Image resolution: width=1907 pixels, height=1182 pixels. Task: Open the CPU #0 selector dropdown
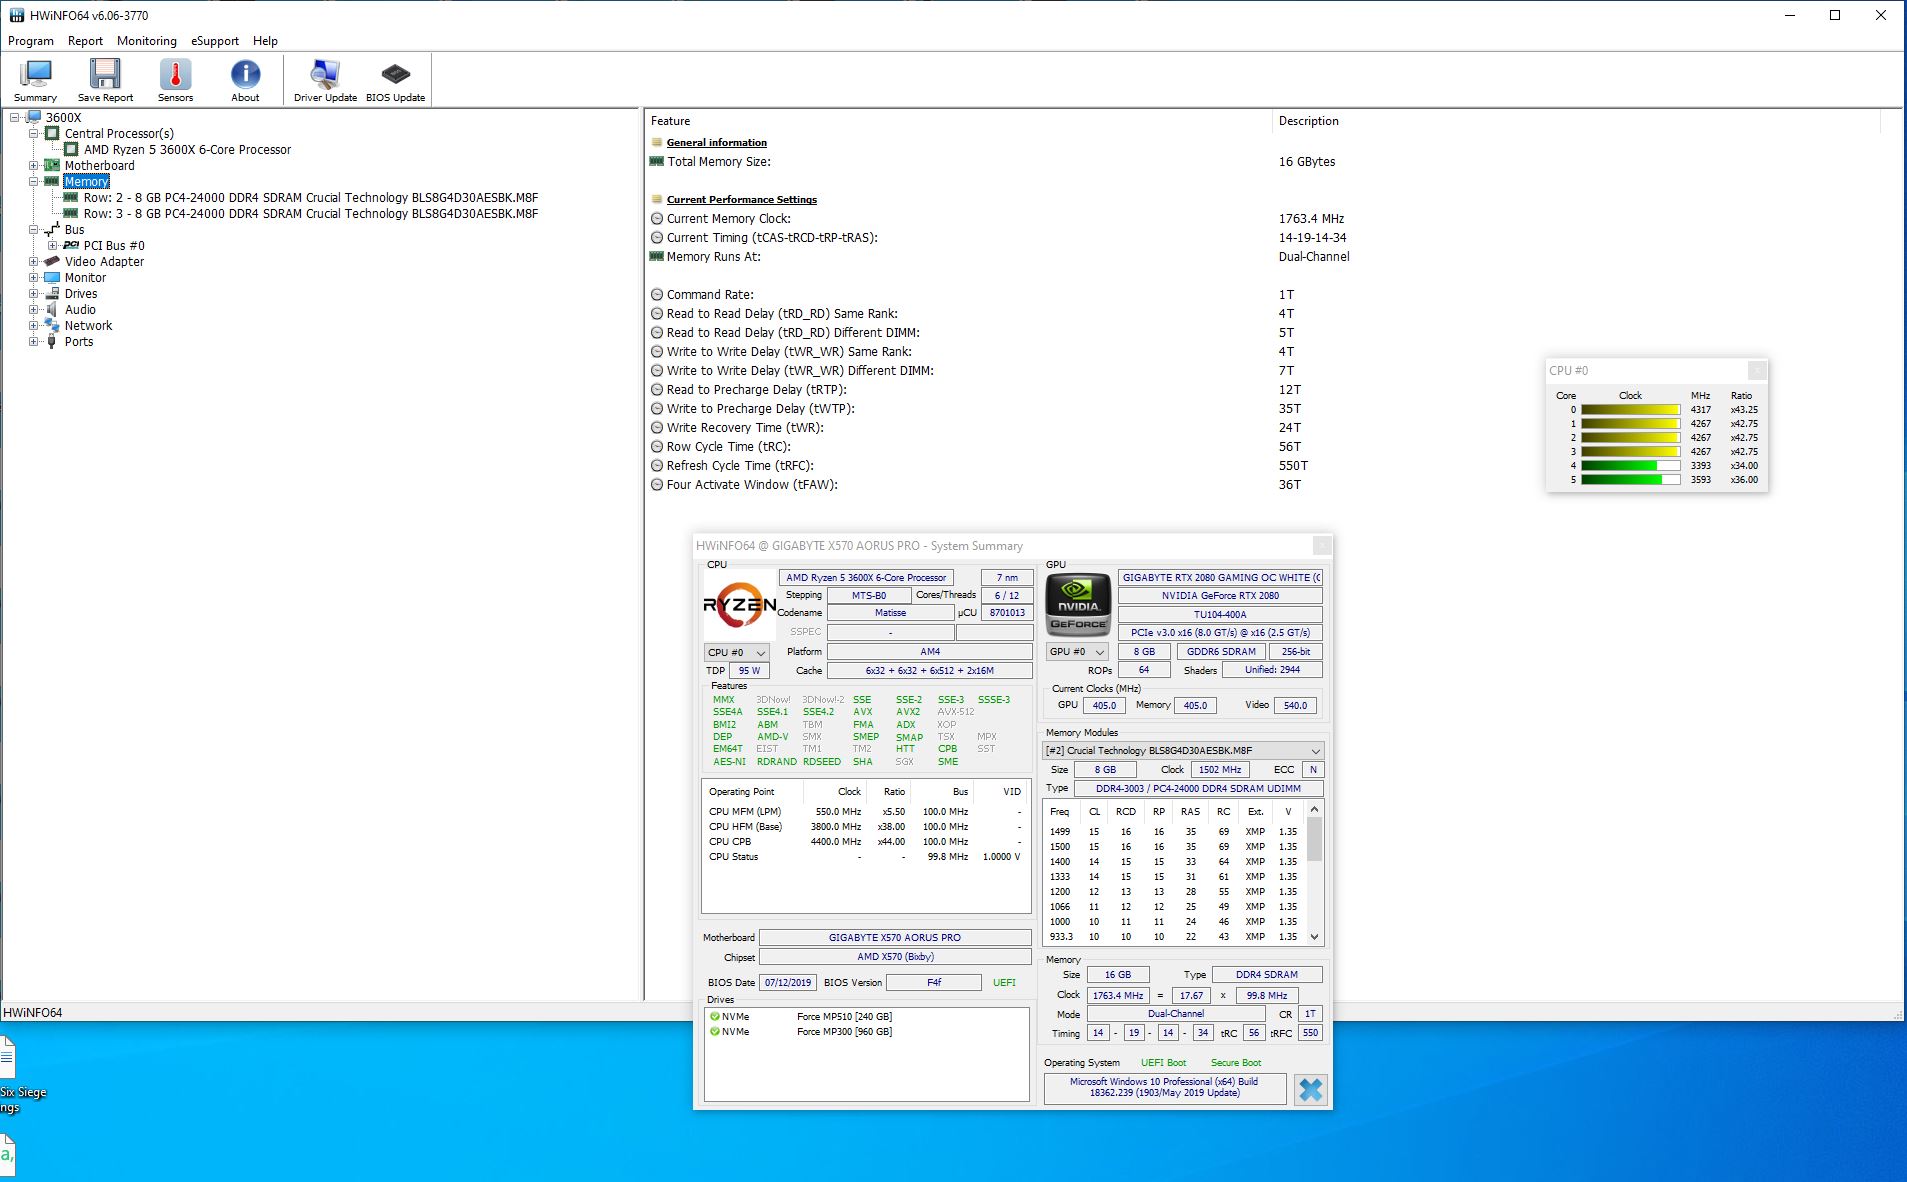[x=737, y=652]
